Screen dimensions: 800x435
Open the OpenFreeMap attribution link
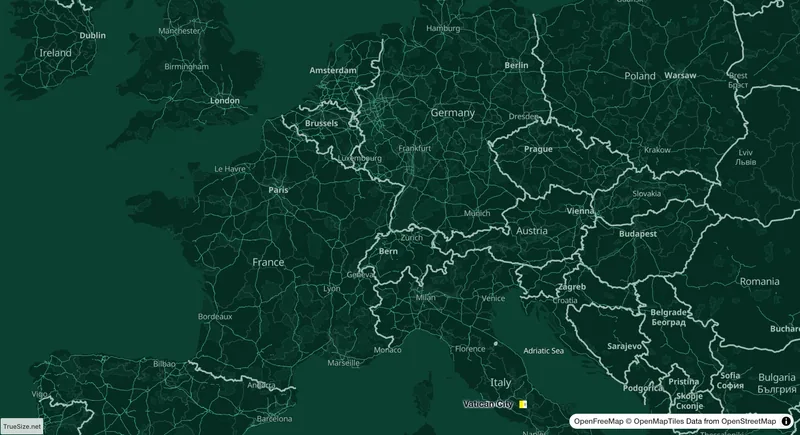[x=598, y=421]
